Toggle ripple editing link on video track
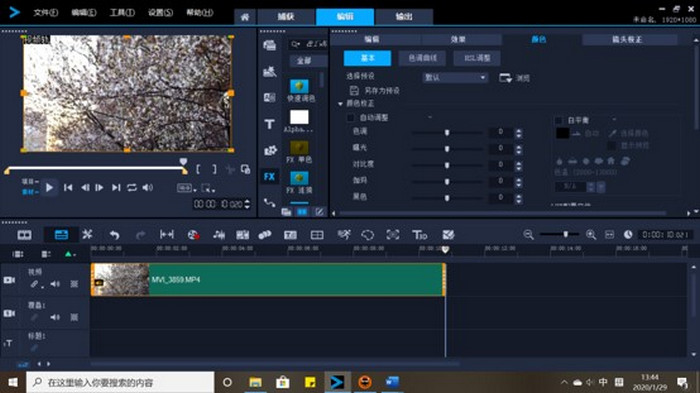The height and width of the screenshot is (393, 700). [34, 284]
